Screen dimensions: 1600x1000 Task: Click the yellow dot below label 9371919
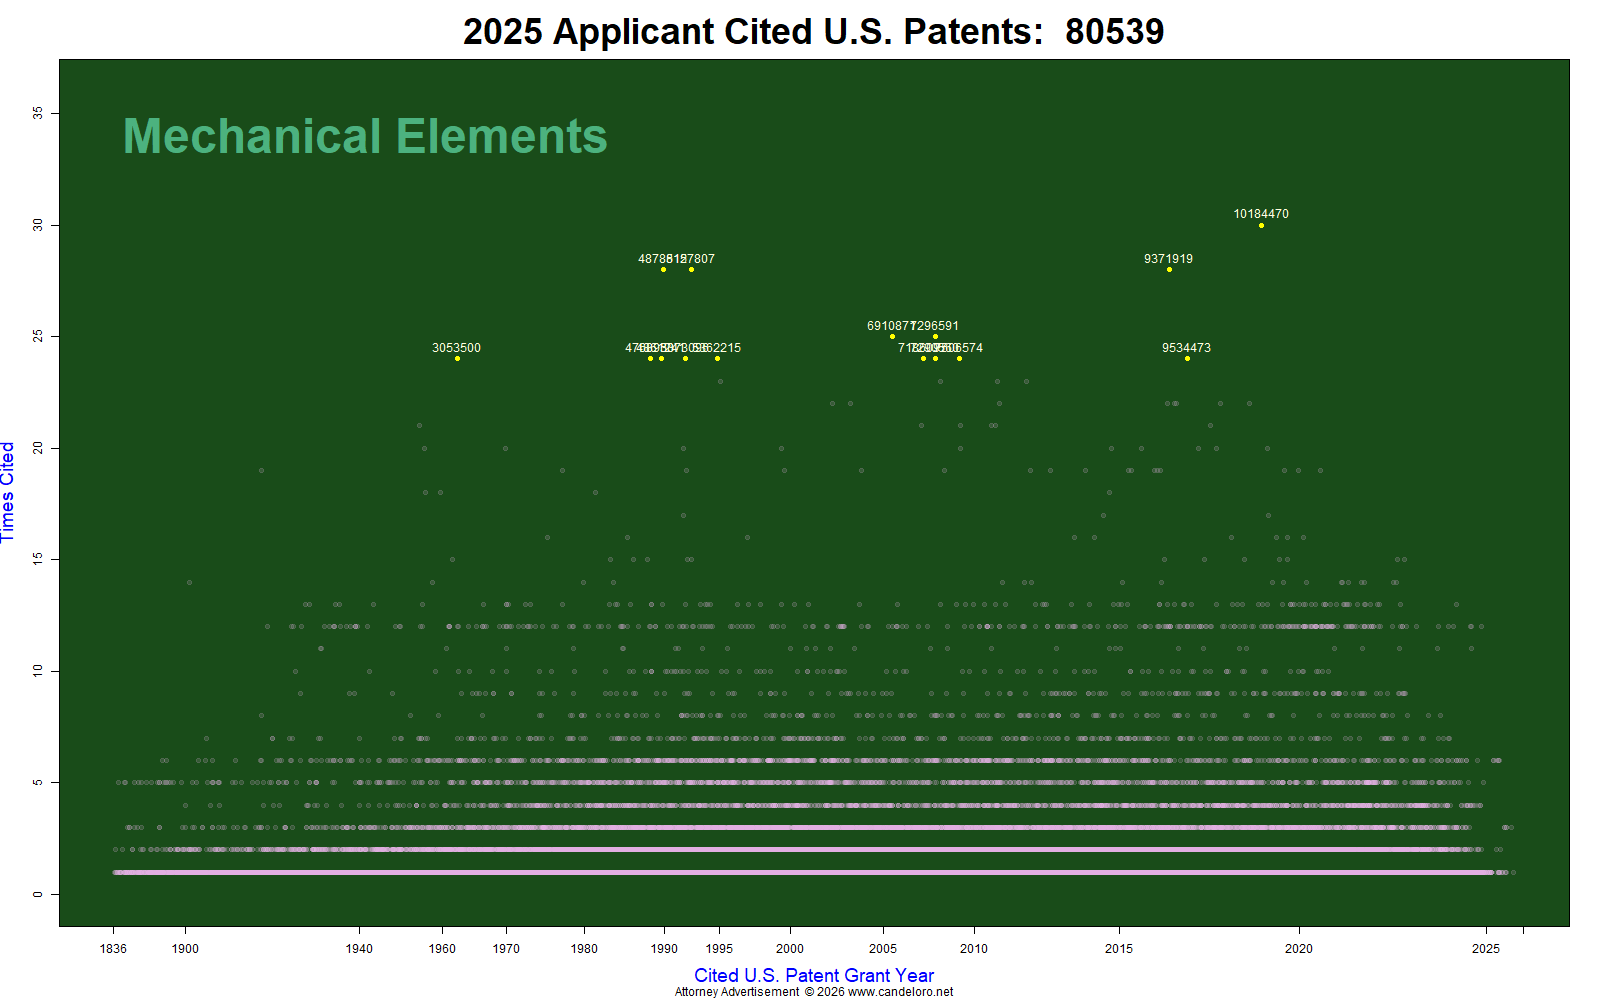tap(1169, 269)
